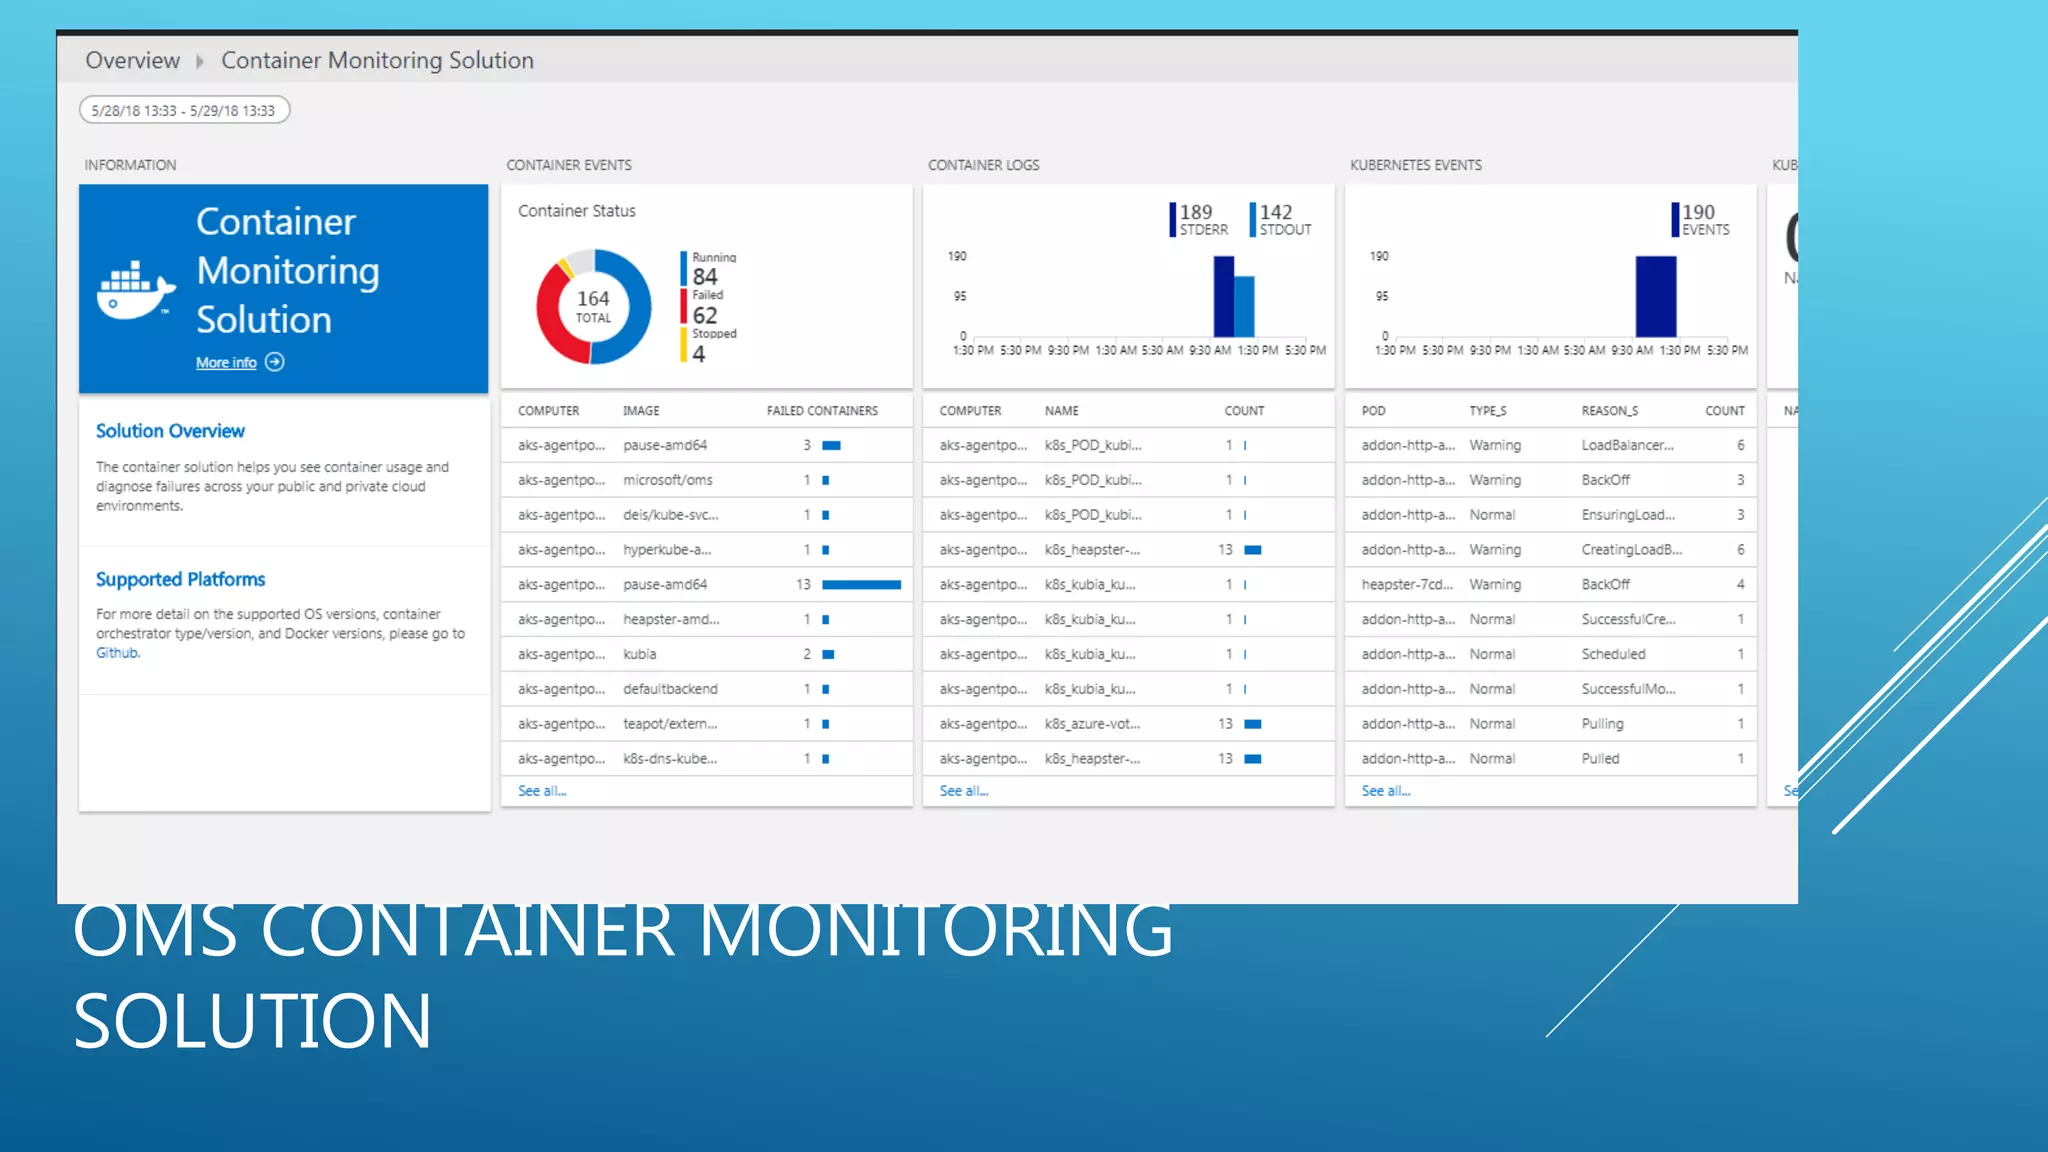
Task: Click Supported Platforms heading
Action: pyautogui.click(x=180, y=580)
